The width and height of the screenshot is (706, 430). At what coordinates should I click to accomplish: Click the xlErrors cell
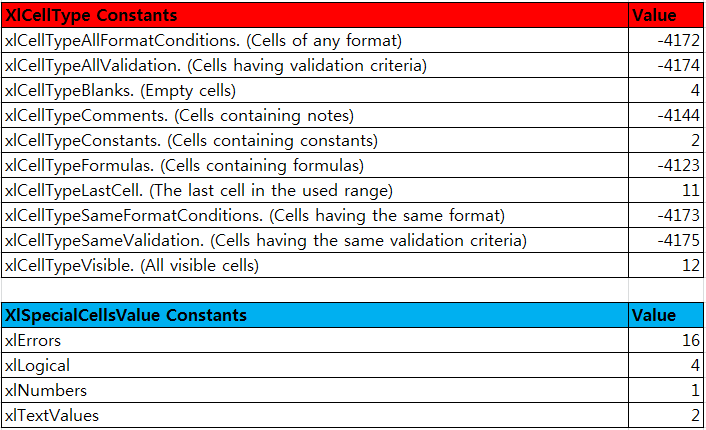click(315, 340)
